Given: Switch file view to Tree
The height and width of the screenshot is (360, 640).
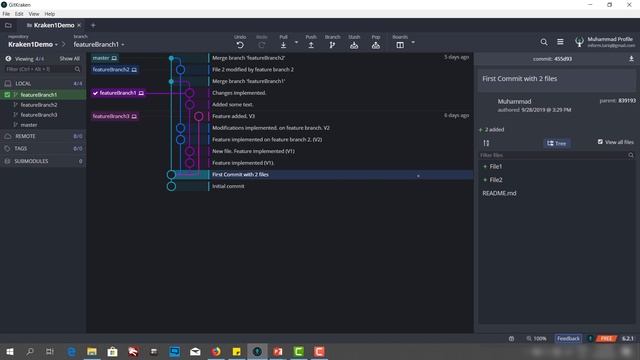Looking at the screenshot, I should [557, 143].
